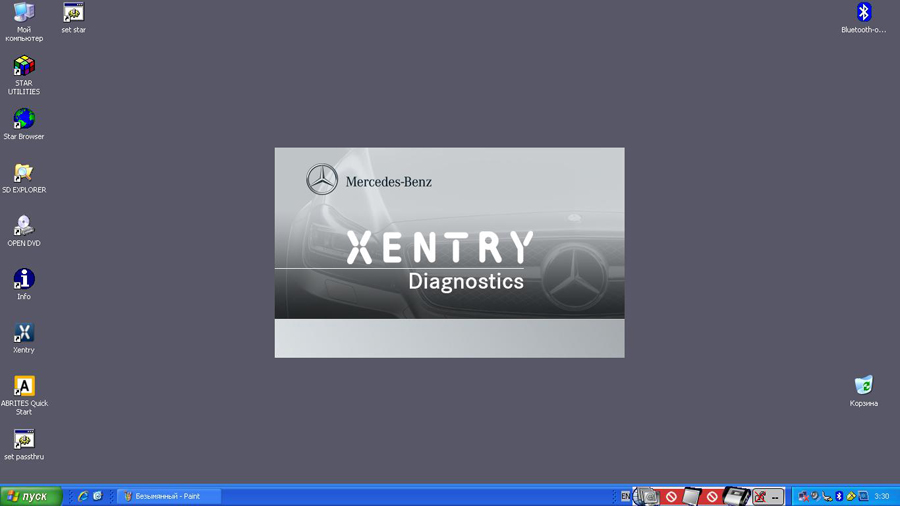This screenshot has height=506, width=900.
Task: Select the 'set star' shortcut
Action: click(73, 18)
